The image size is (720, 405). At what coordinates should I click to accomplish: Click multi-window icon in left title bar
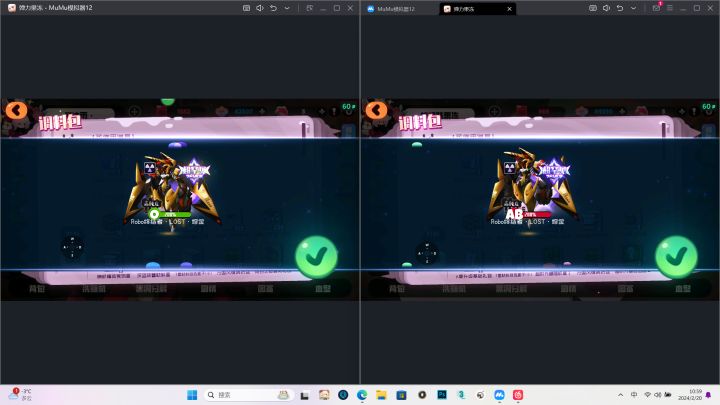pos(309,8)
